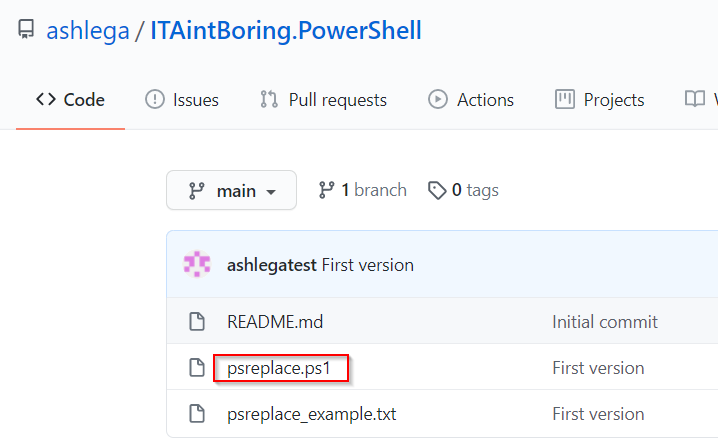The image size is (718, 441).
Task: View the 1 branch link
Action: (362, 190)
